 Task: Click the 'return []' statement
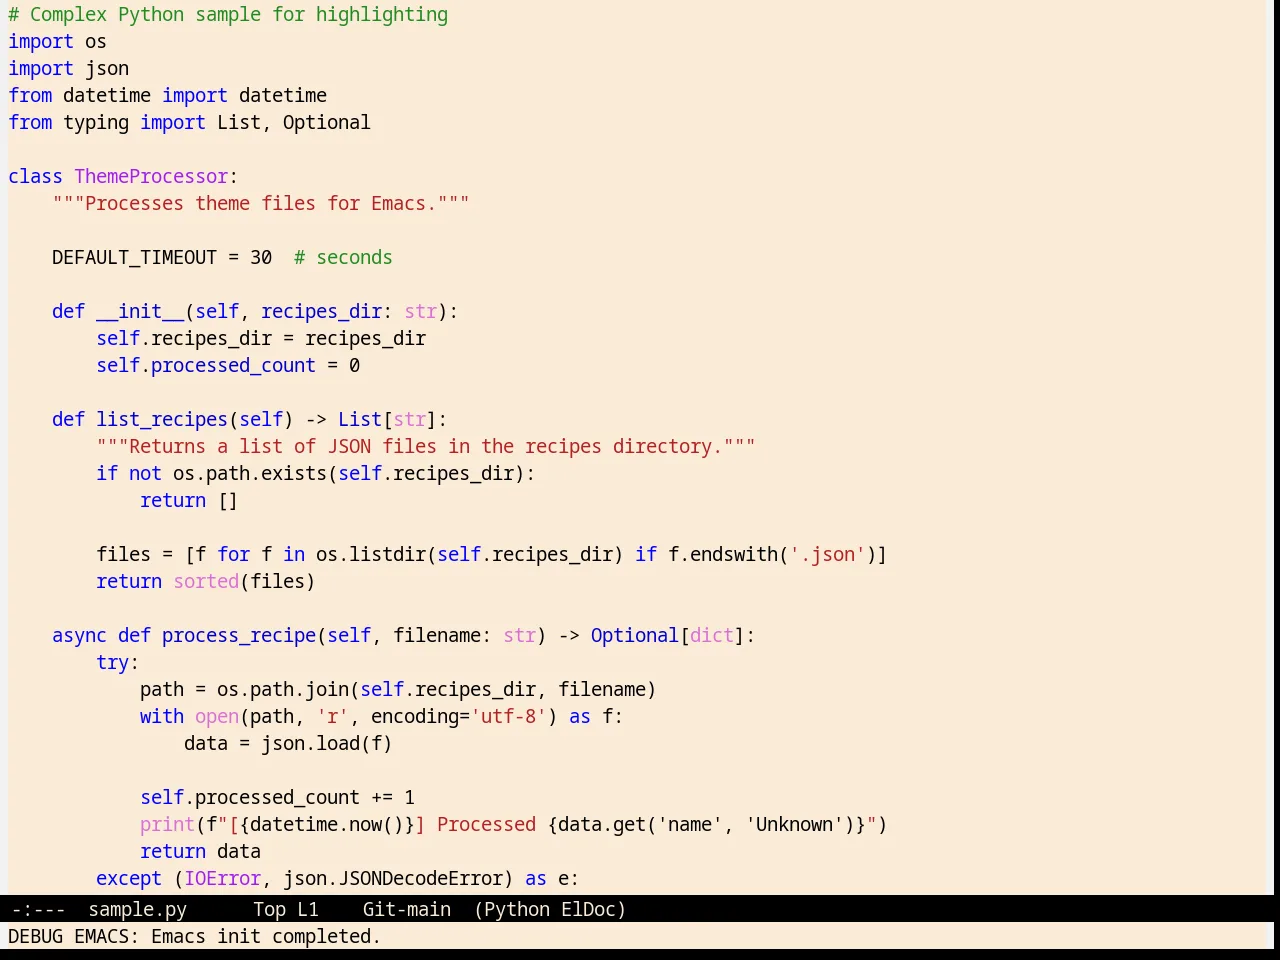point(189,500)
